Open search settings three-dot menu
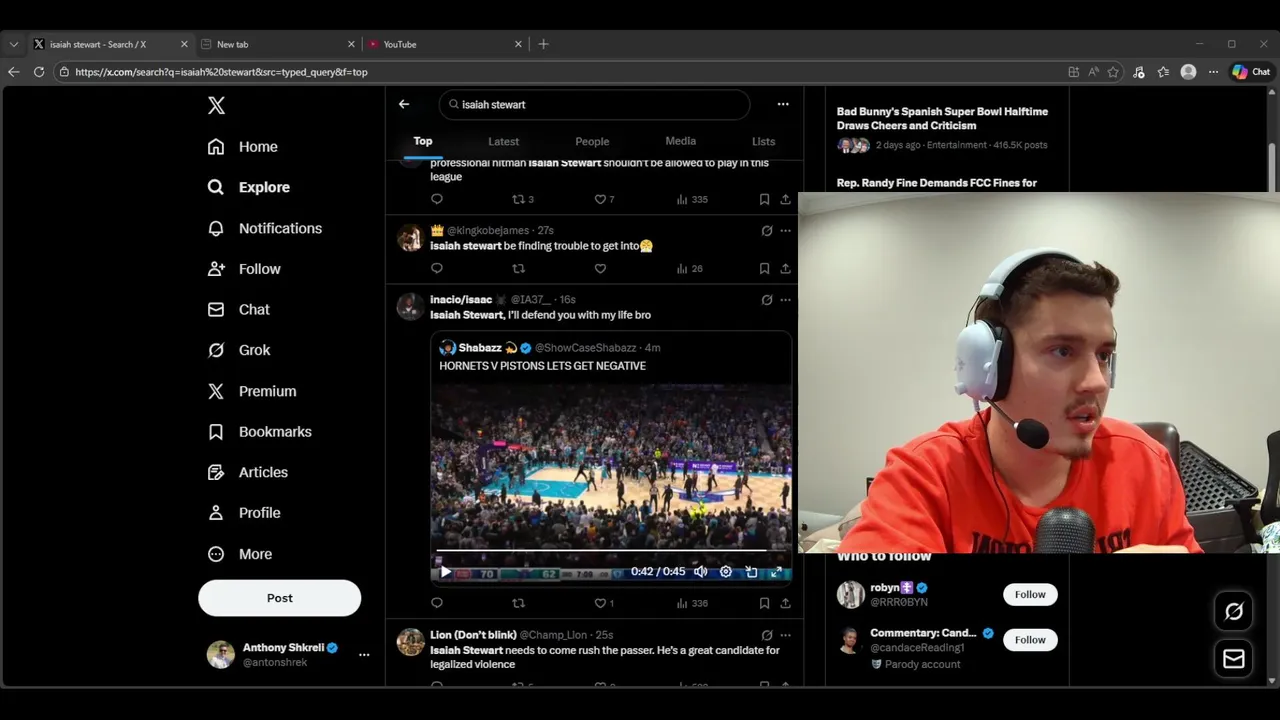Viewport: 1280px width, 720px height. (783, 104)
